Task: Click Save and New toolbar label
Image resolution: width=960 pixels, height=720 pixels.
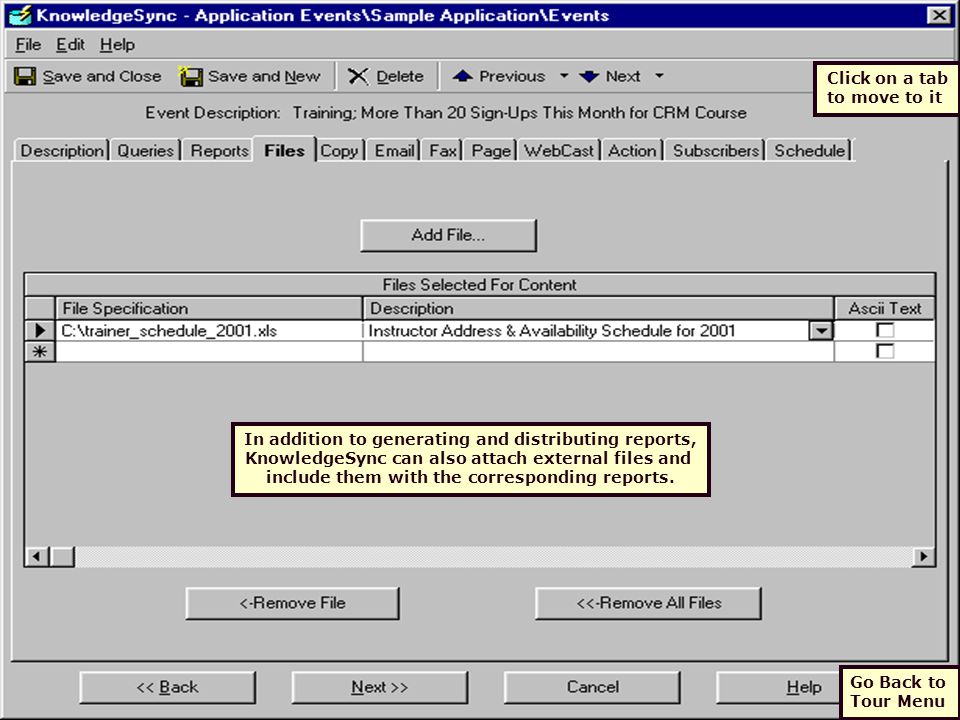Action: [264, 77]
